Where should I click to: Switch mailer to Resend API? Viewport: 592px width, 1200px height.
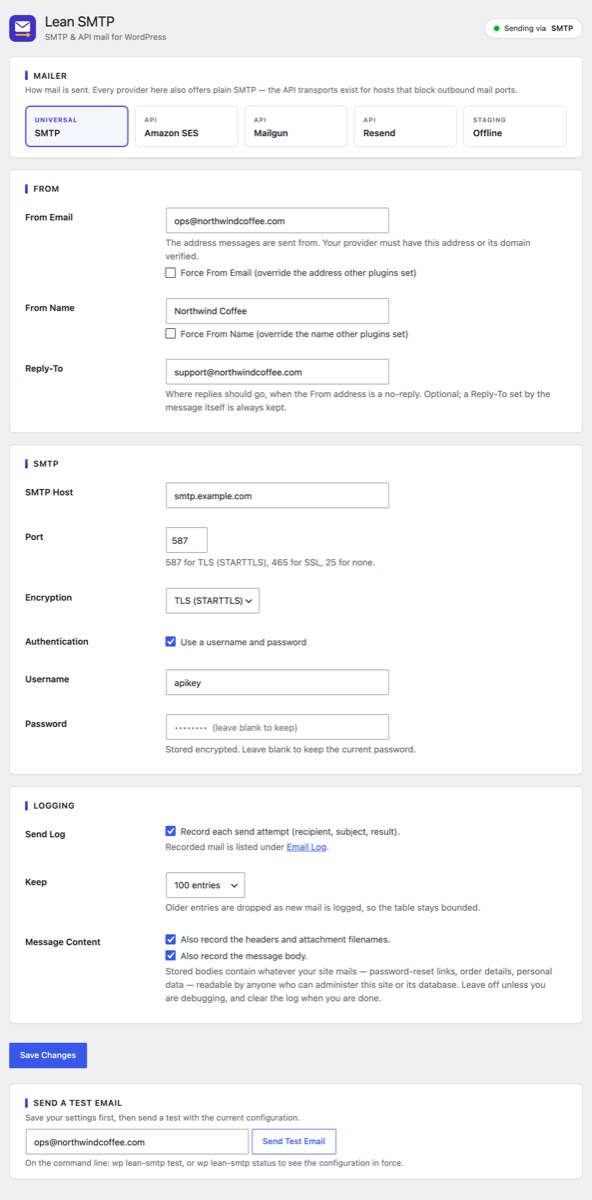pos(405,126)
